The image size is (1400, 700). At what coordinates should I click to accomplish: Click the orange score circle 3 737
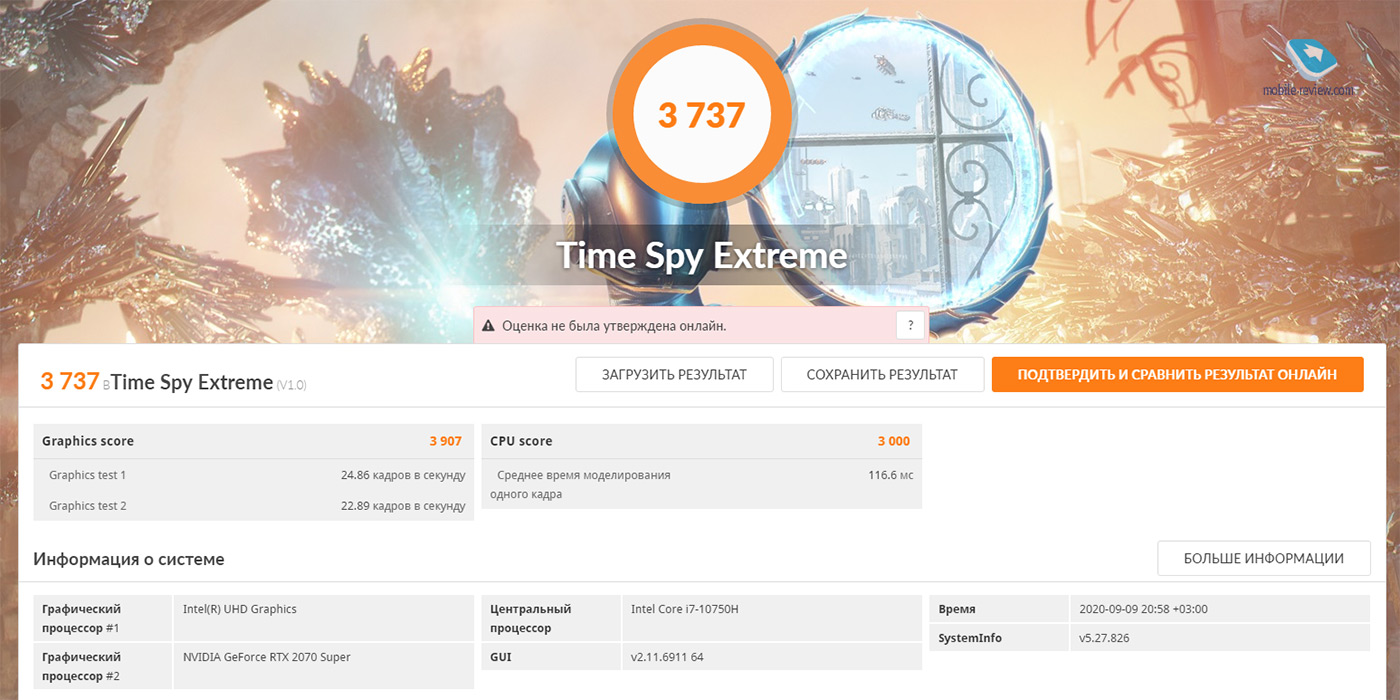702,115
